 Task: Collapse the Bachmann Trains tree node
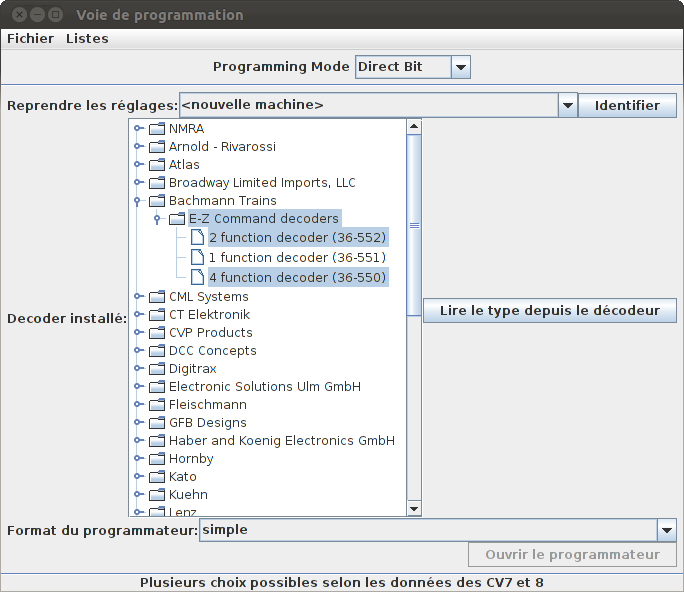pyautogui.click(x=138, y=201)
